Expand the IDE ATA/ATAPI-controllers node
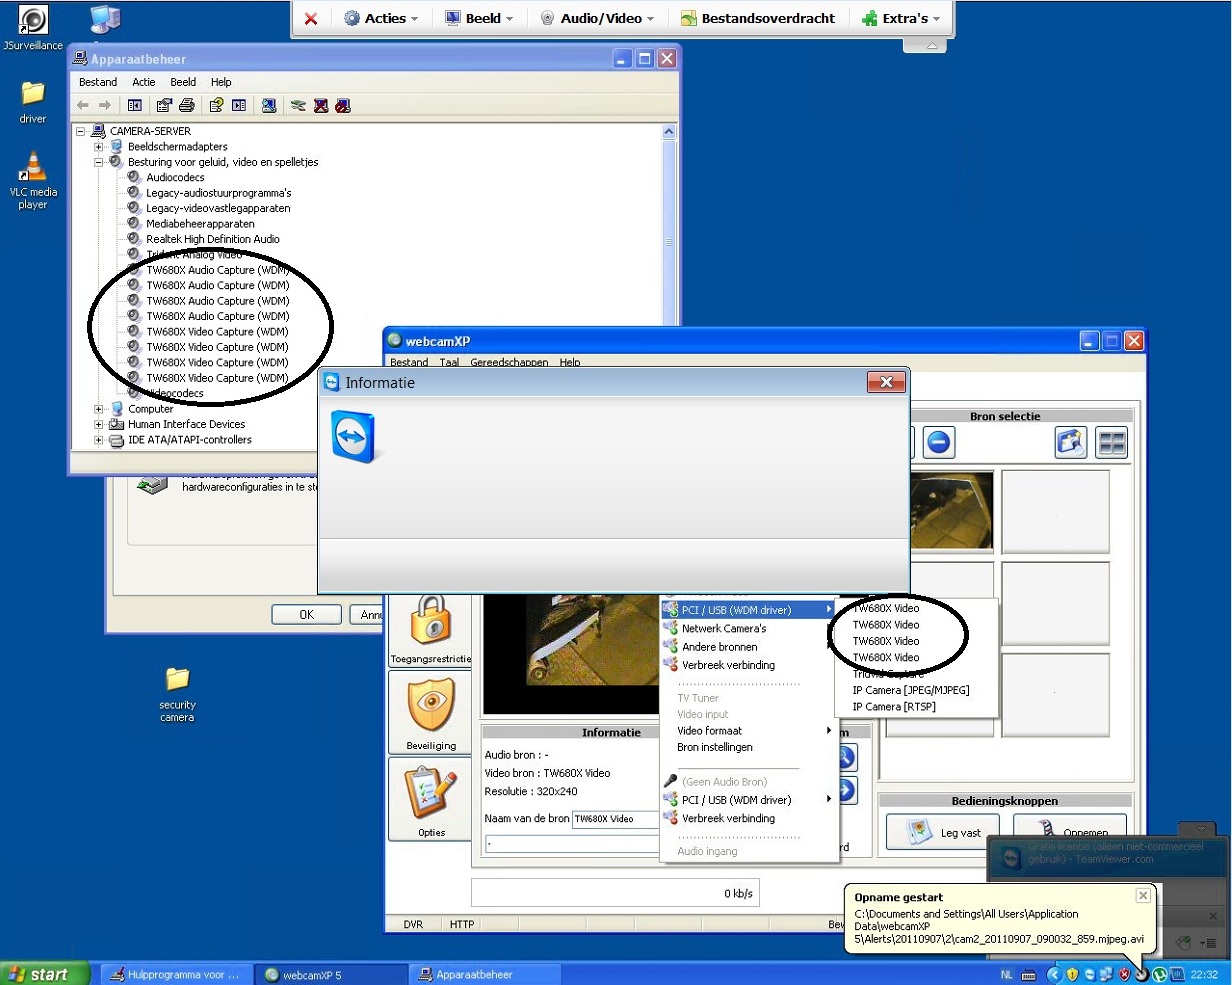Screen dimensions: 1232x985 [99, 440]
